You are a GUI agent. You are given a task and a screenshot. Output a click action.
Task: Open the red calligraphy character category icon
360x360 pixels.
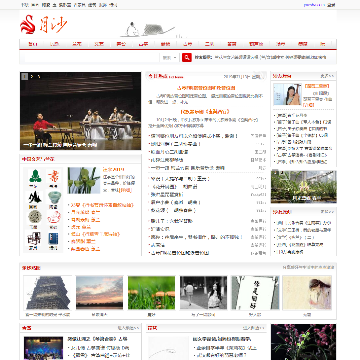tap(54, 176)
